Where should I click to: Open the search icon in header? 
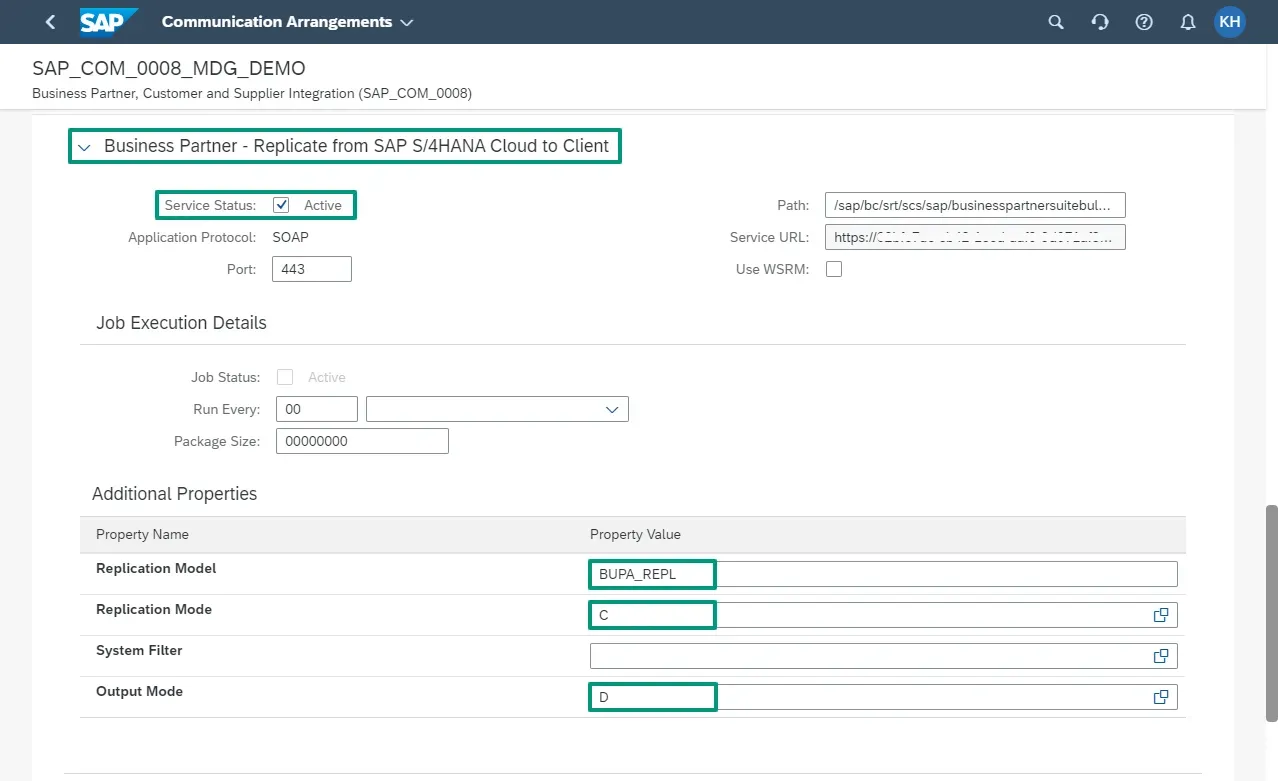(1056, 22)
